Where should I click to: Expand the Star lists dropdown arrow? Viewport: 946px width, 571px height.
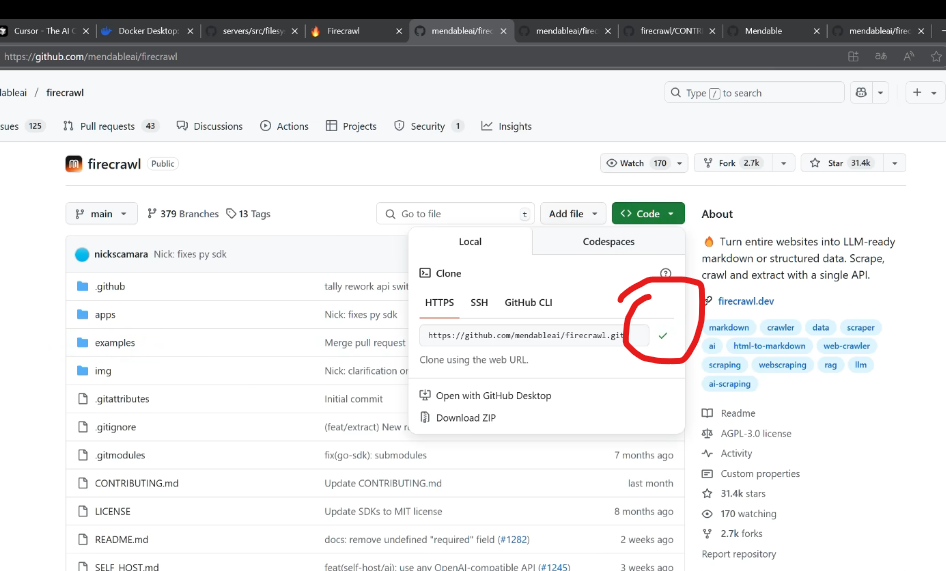click(895, 163)
